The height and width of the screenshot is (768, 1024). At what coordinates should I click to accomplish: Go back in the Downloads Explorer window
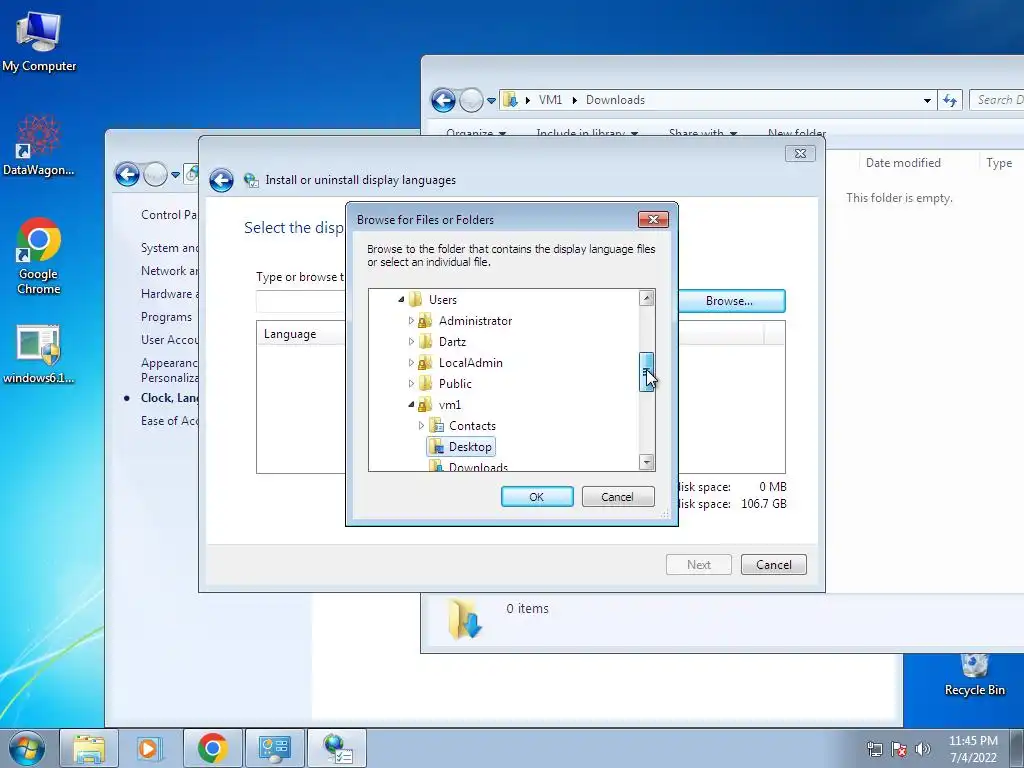(443, 100)
